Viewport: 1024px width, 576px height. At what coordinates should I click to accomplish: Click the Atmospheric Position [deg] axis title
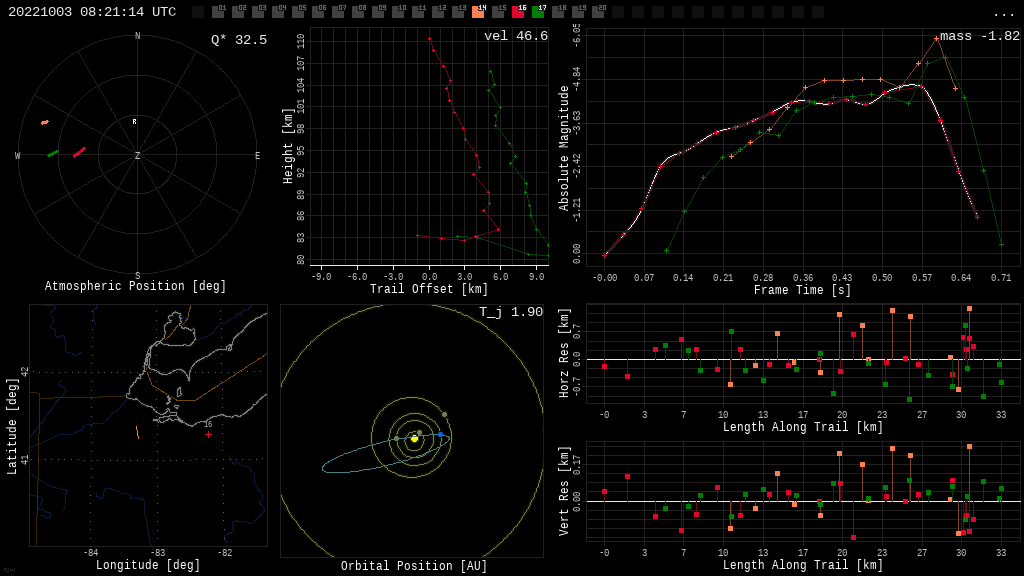pyautogui.click(x=135, y=286)
